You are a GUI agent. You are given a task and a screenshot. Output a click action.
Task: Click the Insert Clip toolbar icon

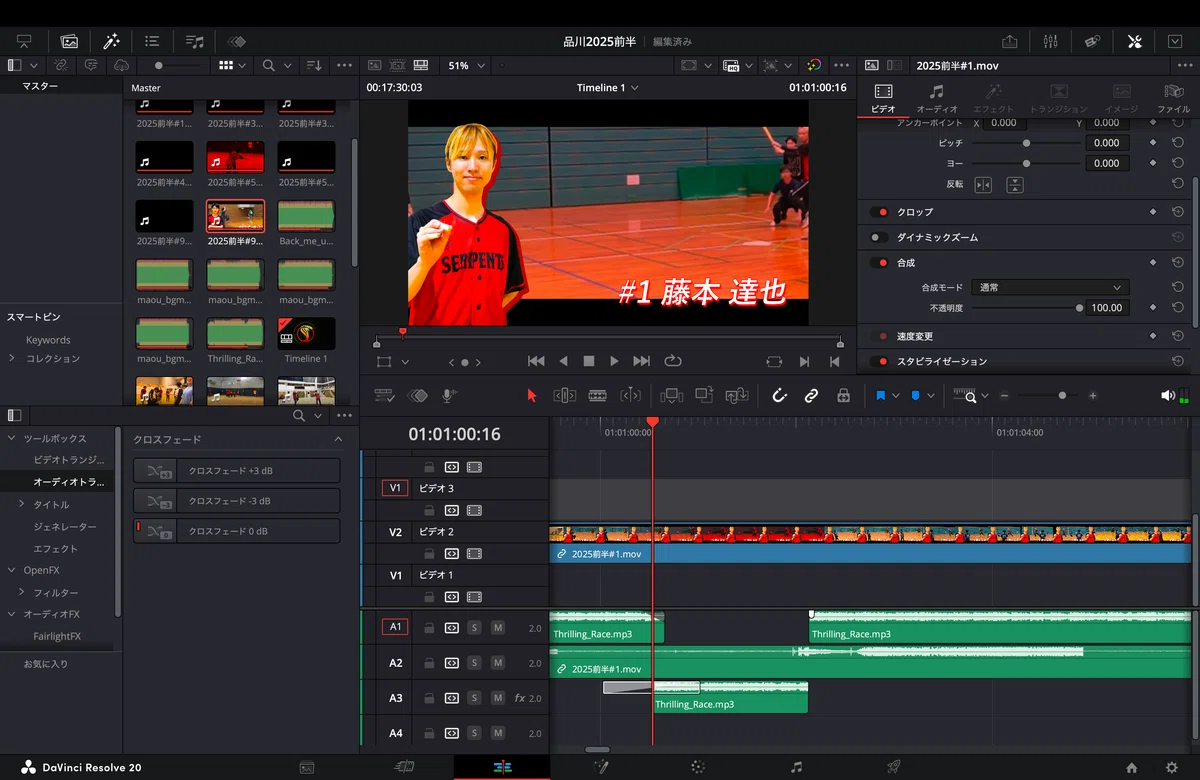pos(672,395)
